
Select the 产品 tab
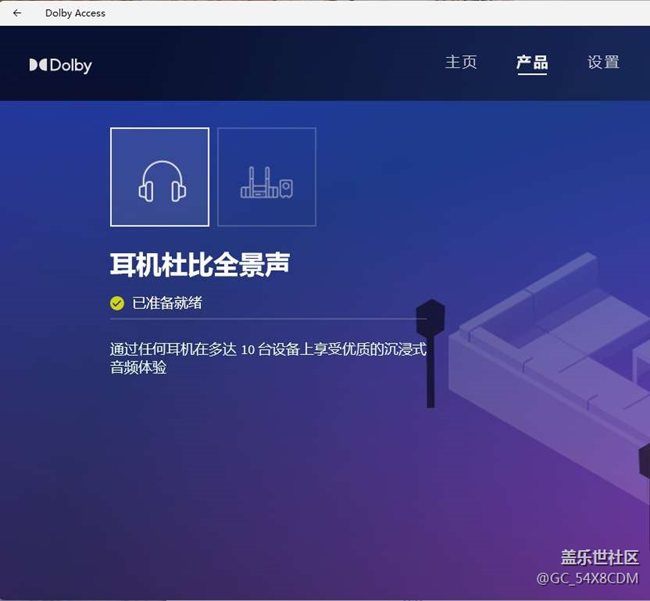(x=532, y=63)
